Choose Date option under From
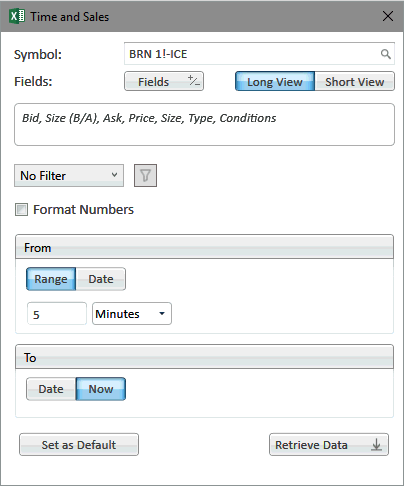 point(101,279)
